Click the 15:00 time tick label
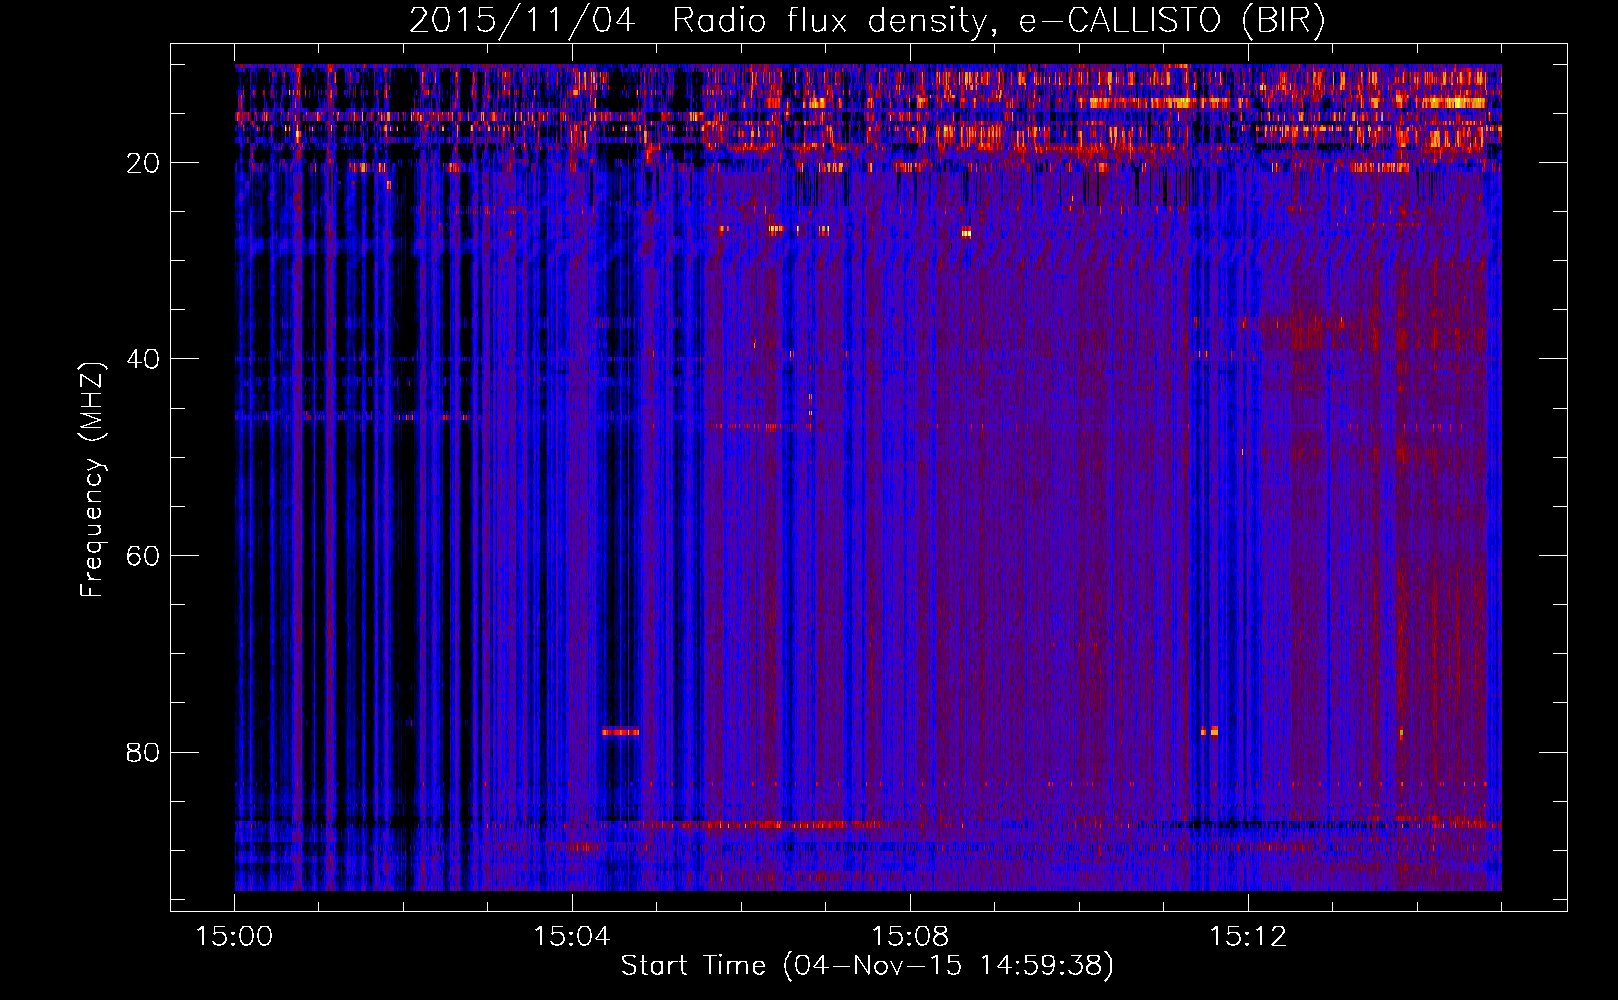Viewport: 1618px width, 1000px height. point(235,937)
